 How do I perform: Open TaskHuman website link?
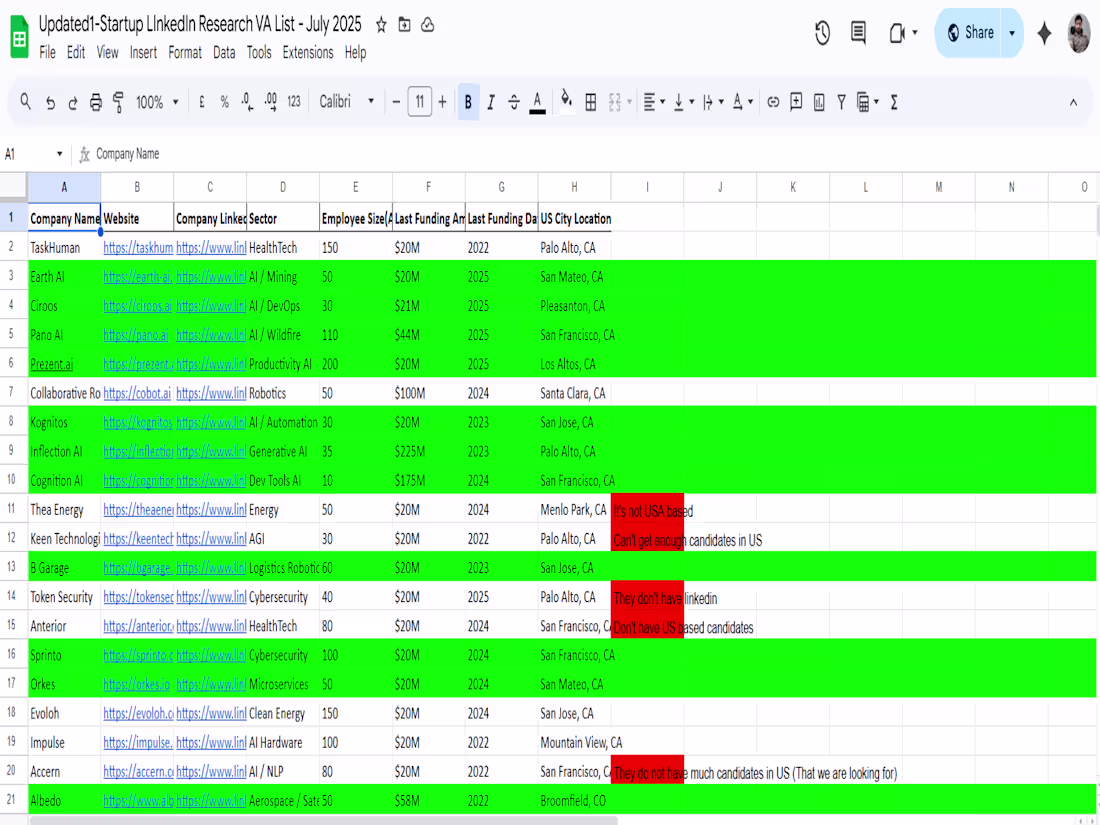tap(138, 248)
